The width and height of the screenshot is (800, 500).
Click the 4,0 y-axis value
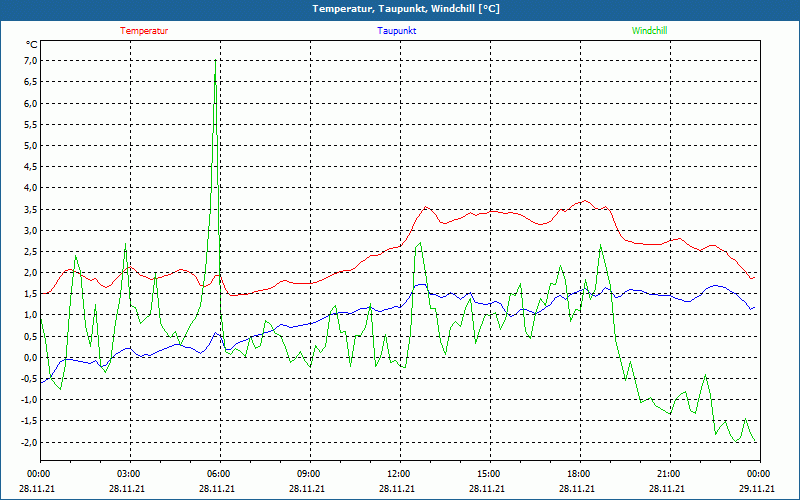(31, 188)
